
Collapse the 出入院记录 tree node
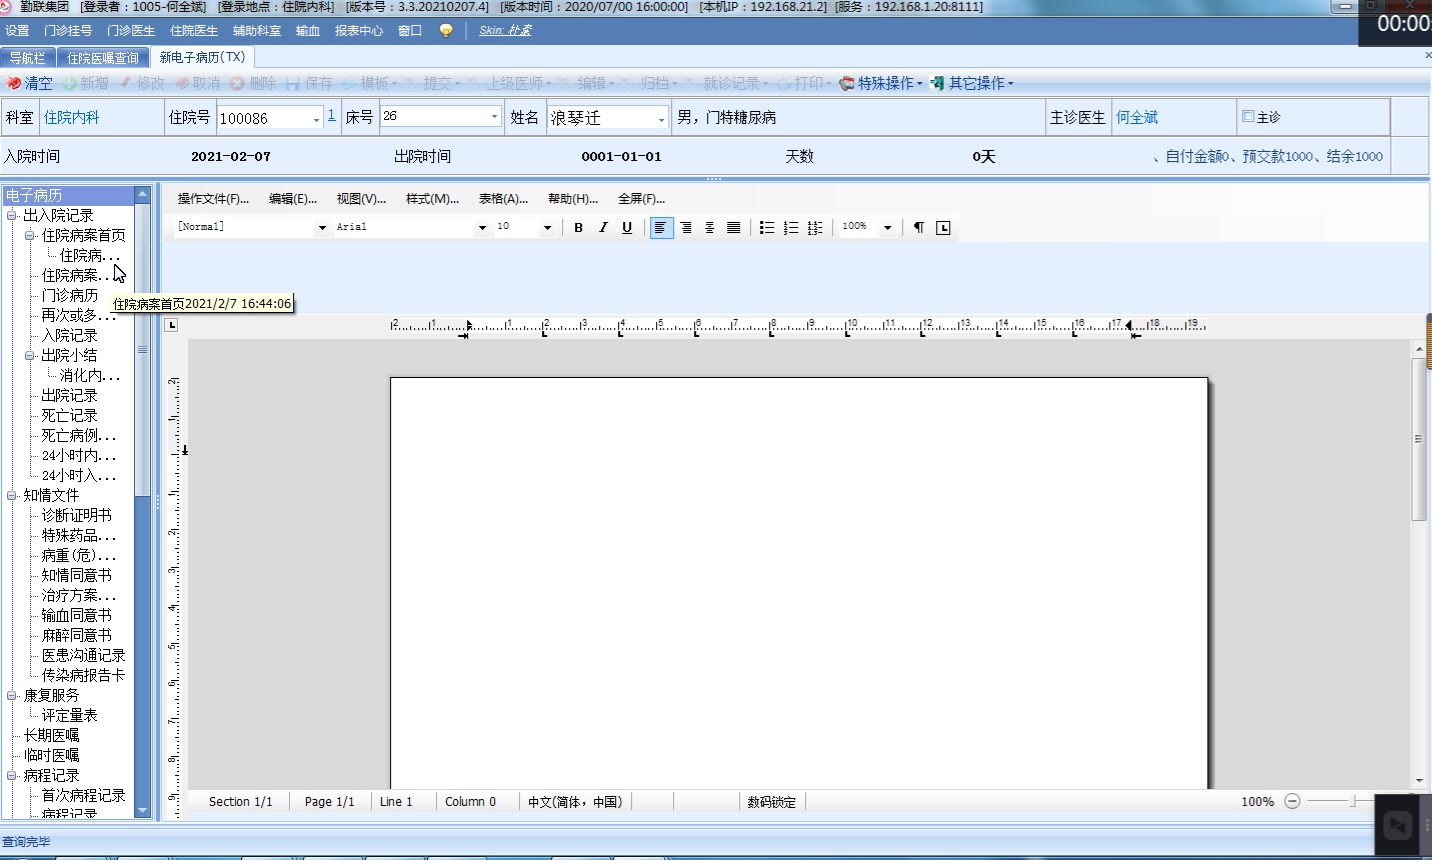[12, 215]
